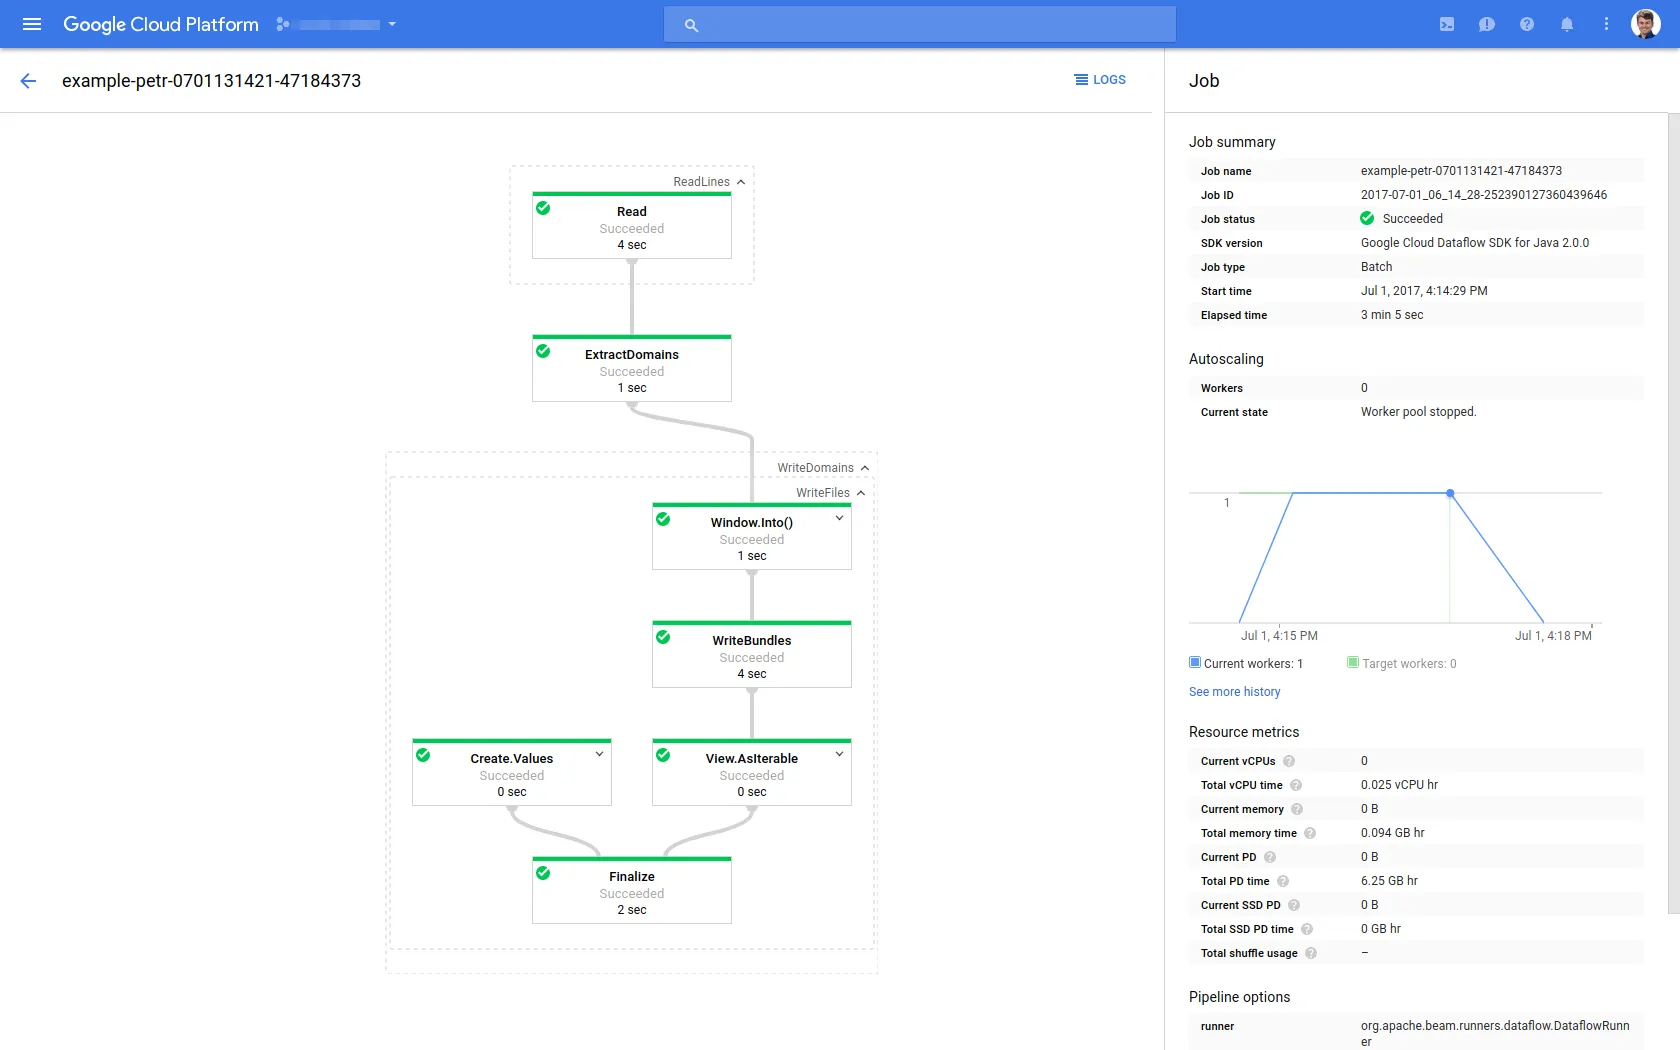This screenshot has width=1680, height=1050.
Task: Click the Start time value
Action: [1424, 291]
